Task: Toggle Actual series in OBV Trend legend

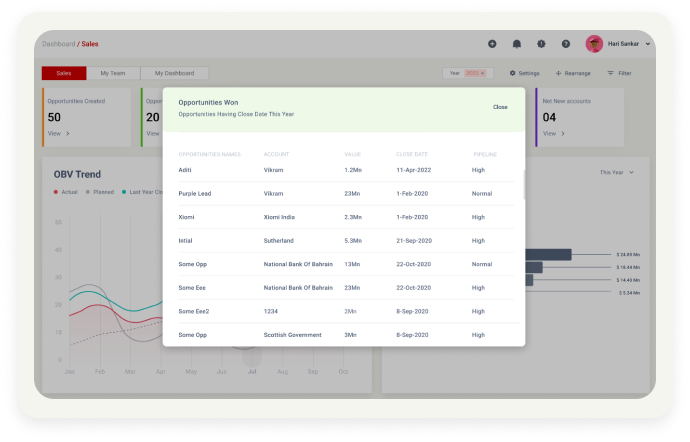Action: click(x=67, y=191)
